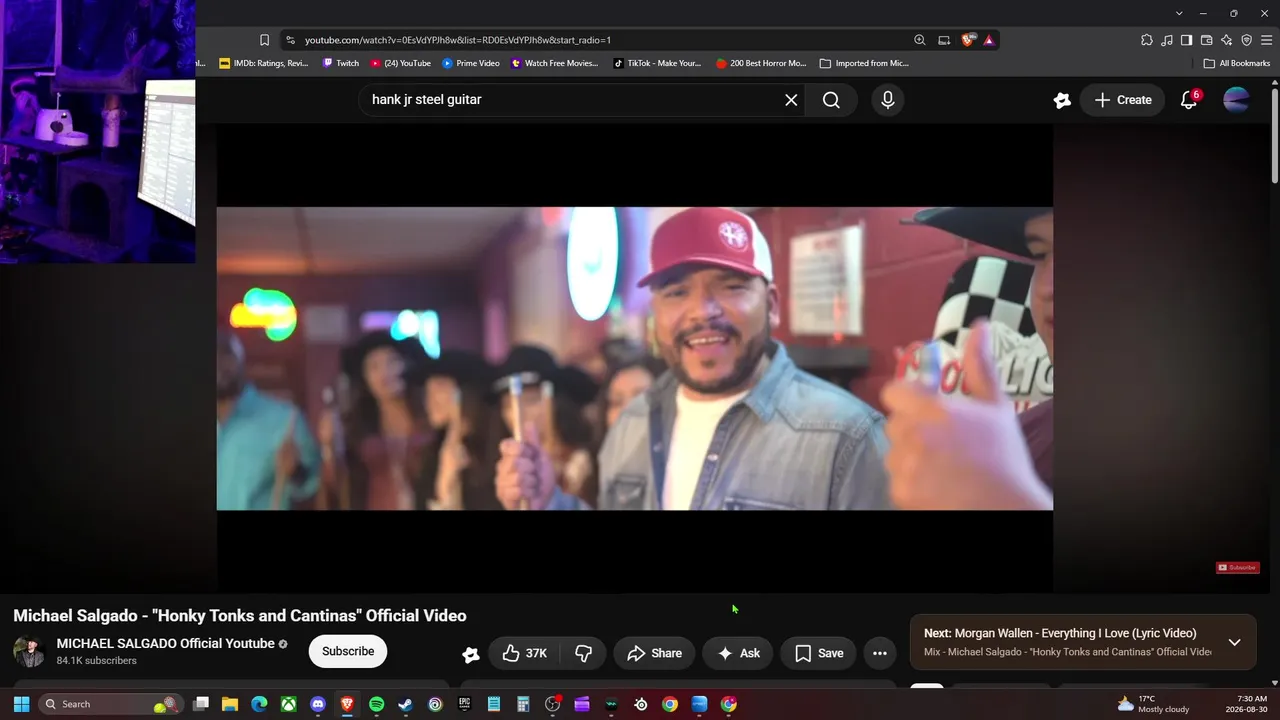This screenshot has height=720, width=1280.
Task: Open Task View on the taskbar
Action: click(201, 704)
